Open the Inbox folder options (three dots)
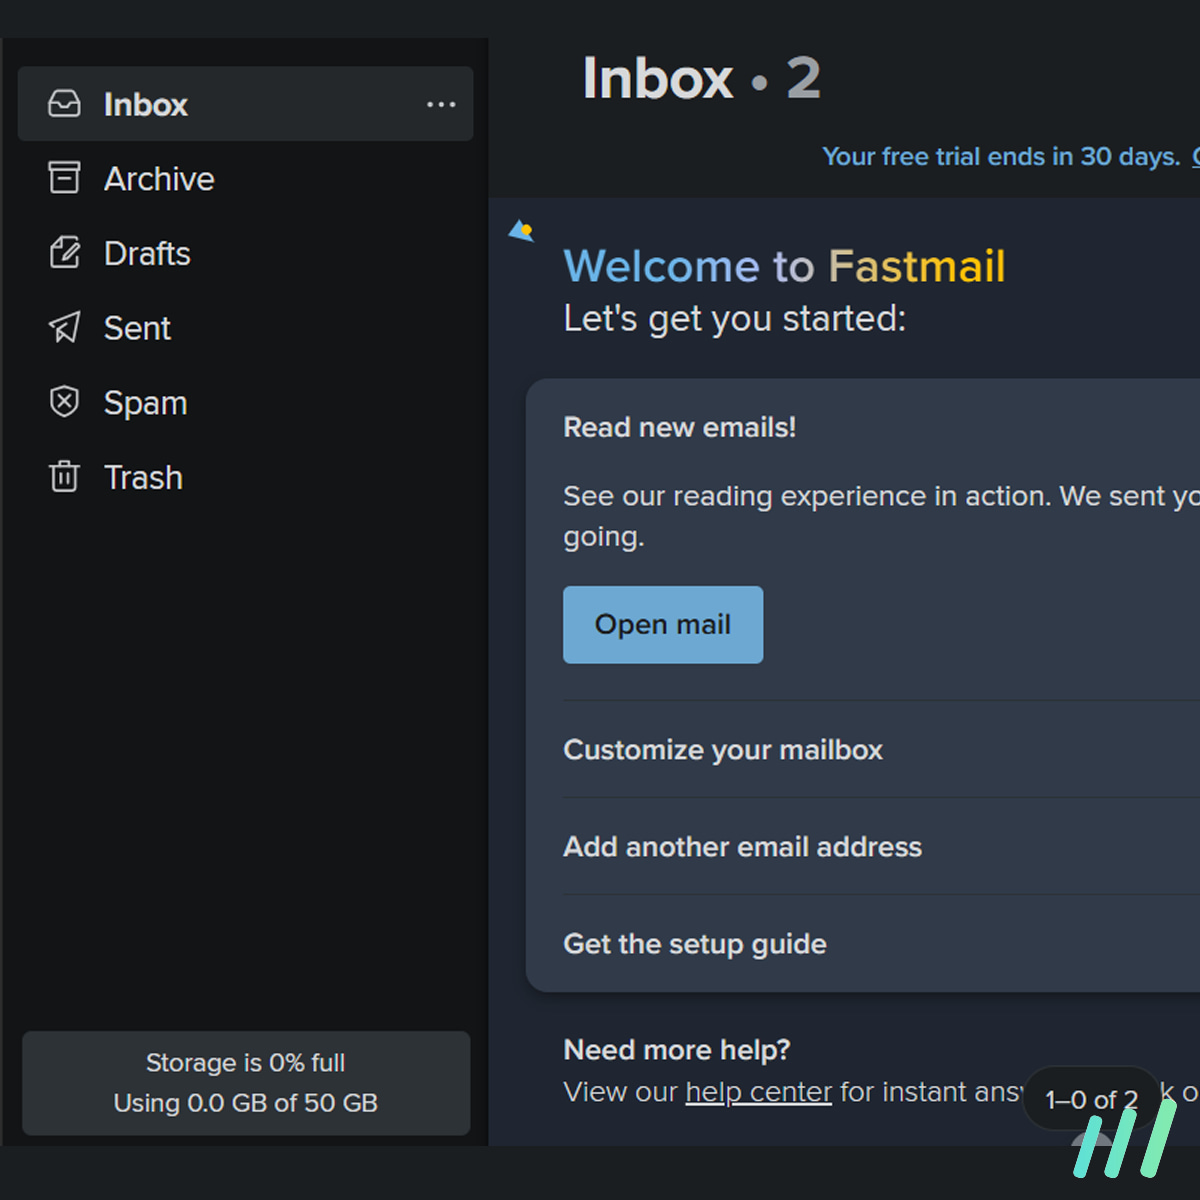This screenshot has height=1200, width=1200. click(441, 104)
